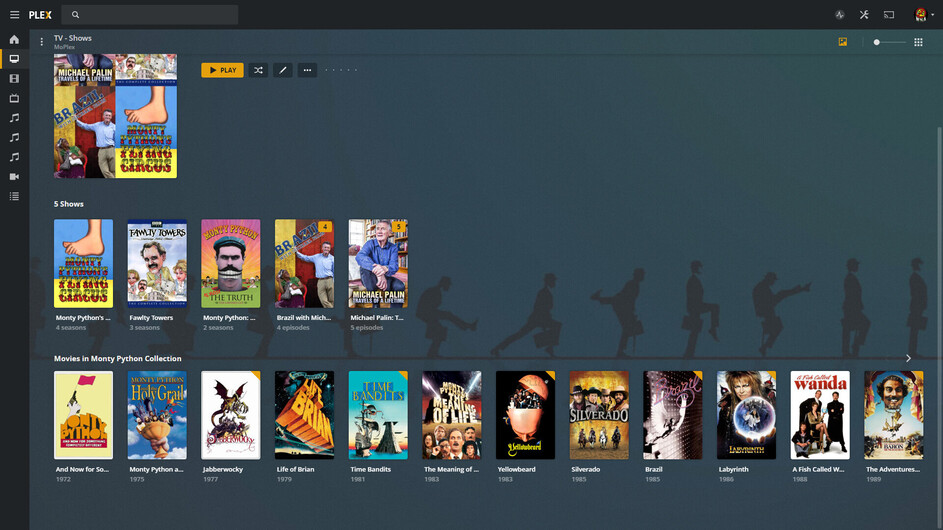This screenshot has height=530, width=943.
Task: Shuffle the collection
Action: [258, 70]
